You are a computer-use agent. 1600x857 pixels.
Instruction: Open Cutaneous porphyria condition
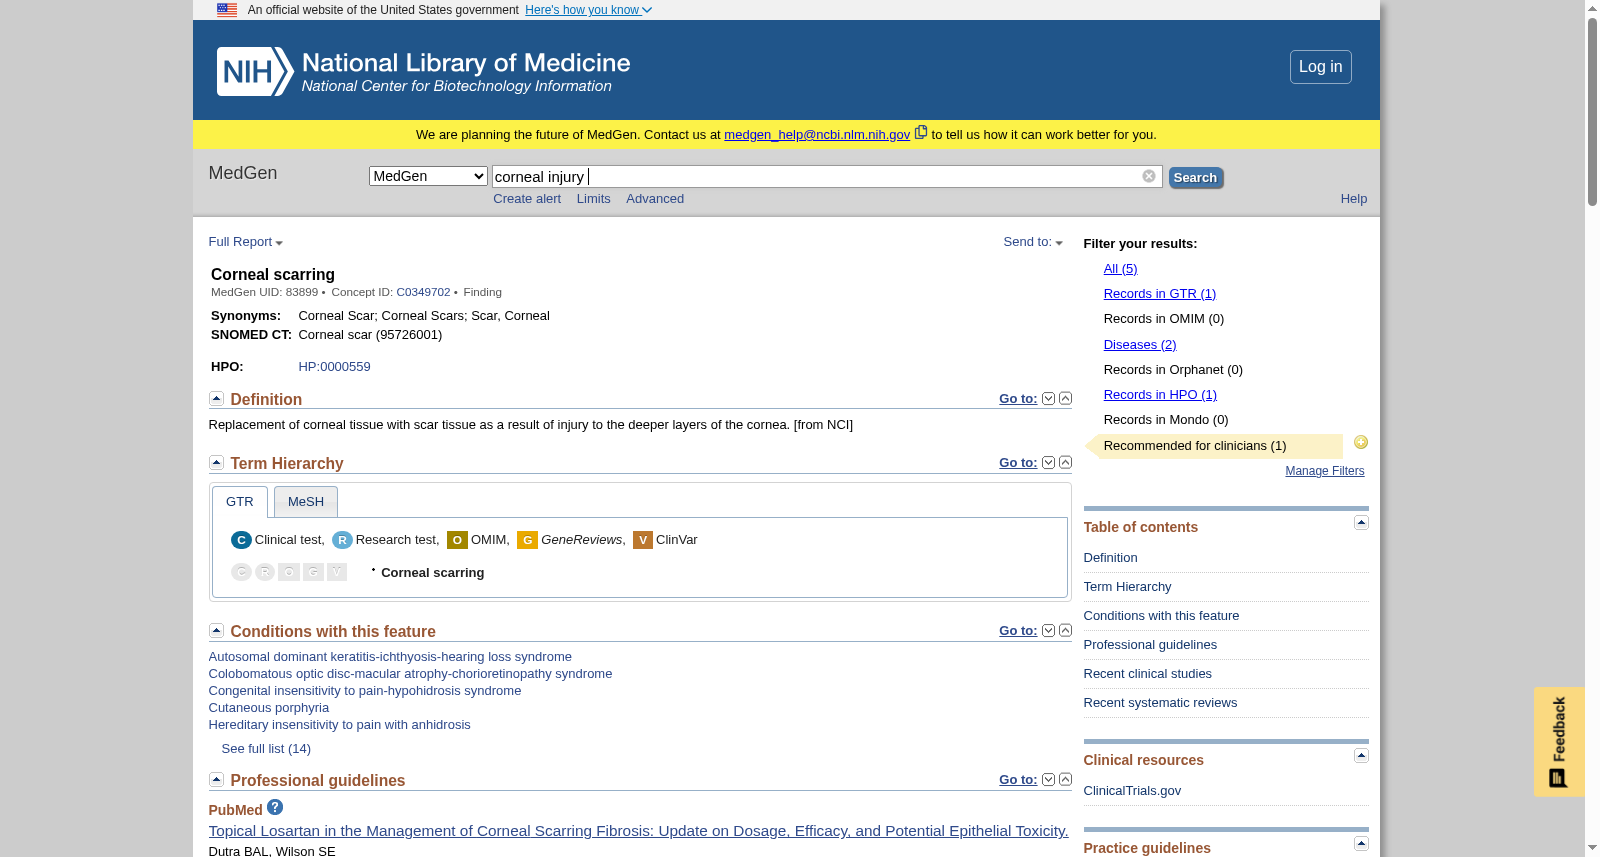click(268, 708)
